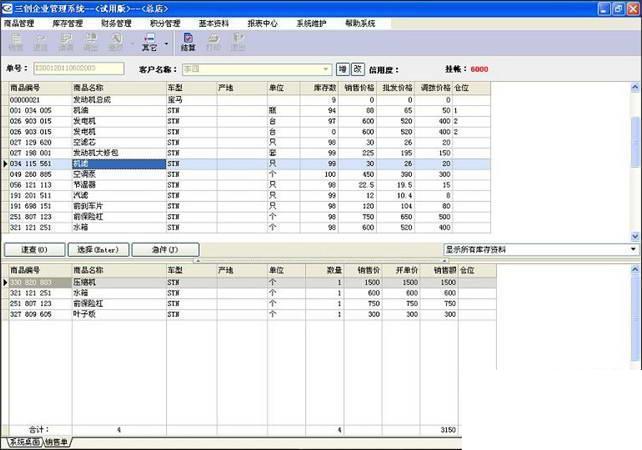Click the greyed-out 打印 printer icon

click(x=213, y=42)
